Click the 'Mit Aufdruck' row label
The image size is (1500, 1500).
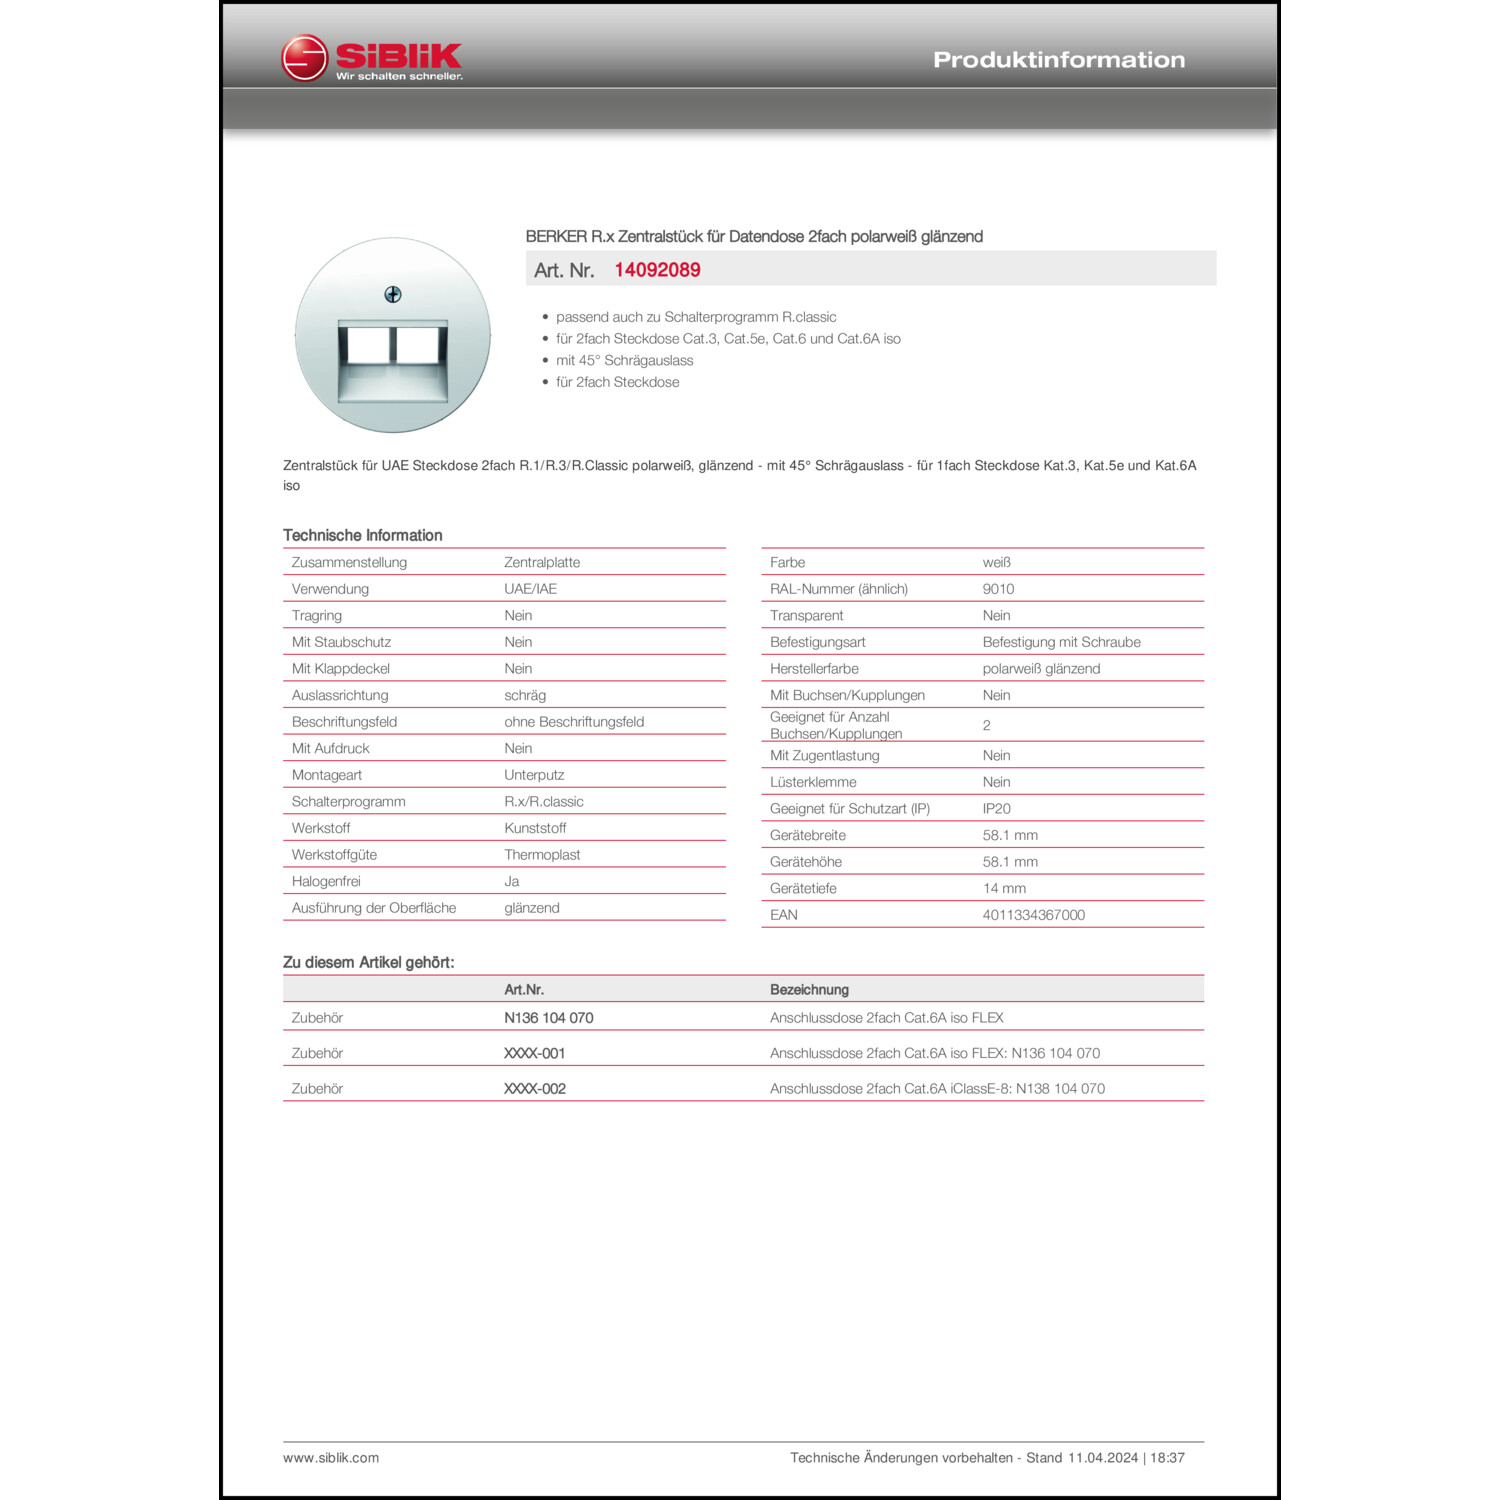[x=330, y=748]
